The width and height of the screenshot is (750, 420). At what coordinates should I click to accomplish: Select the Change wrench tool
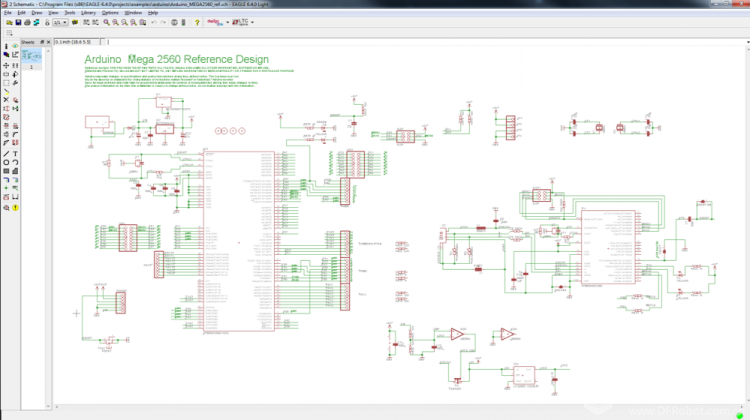[15, 82]
